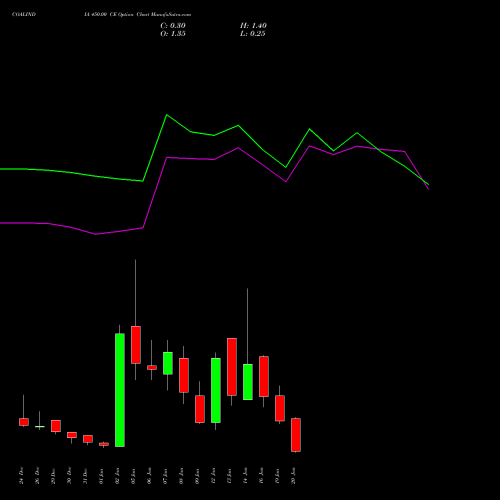This screenshot has height=500, width=500.
Task: Click the red candle above 19 Jan
Action: pos(280,408)
